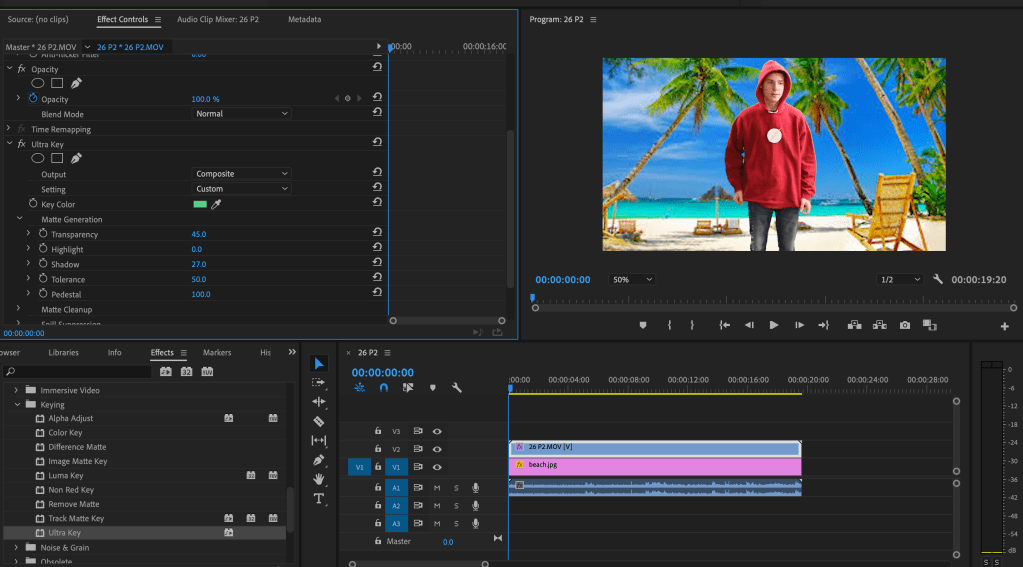Switch to the Metadata tab
Viewport: 1023px width, 567px height.
pyautogui.click(x=305, y=20)
